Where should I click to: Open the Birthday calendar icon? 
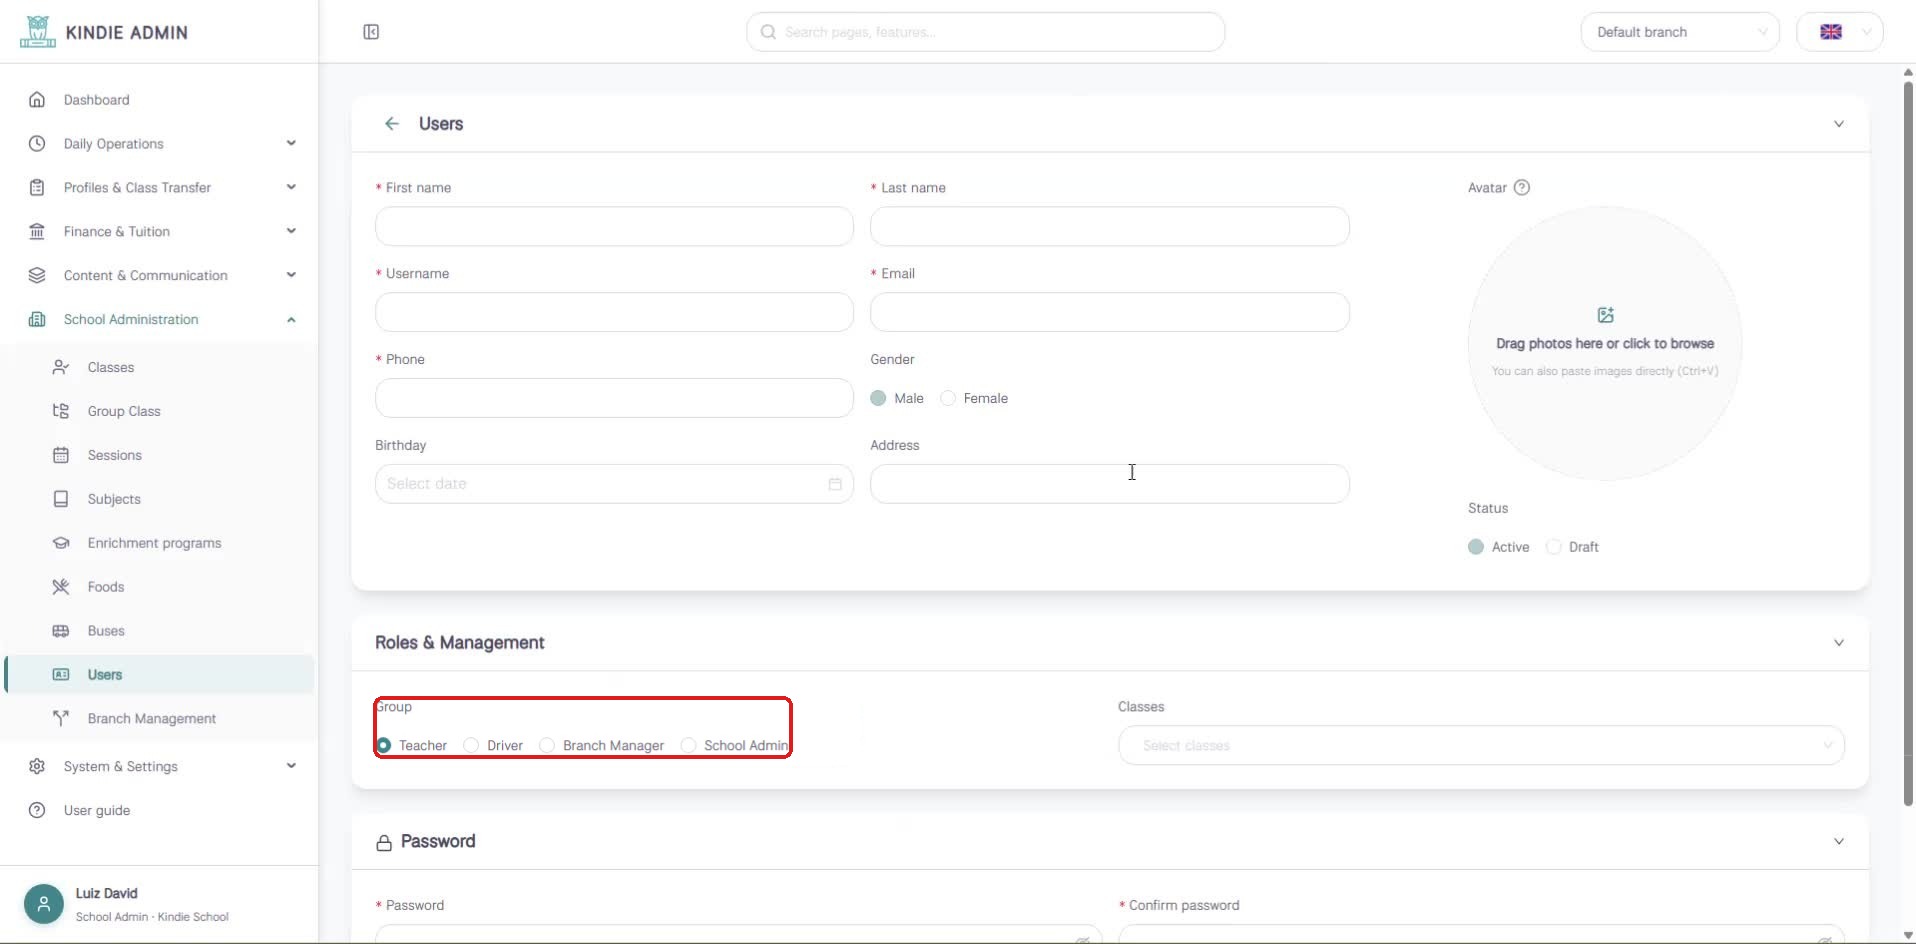click(835, 484)
